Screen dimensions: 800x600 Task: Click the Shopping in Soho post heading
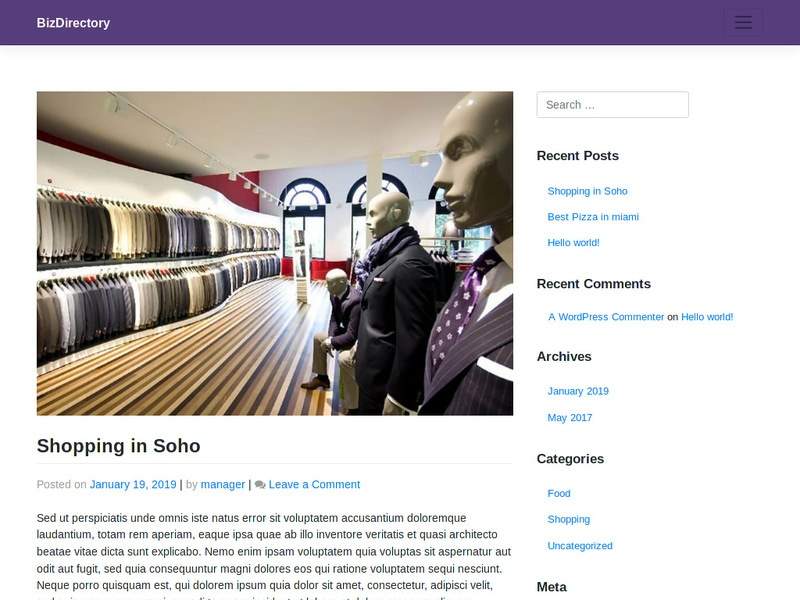(118, 446)
